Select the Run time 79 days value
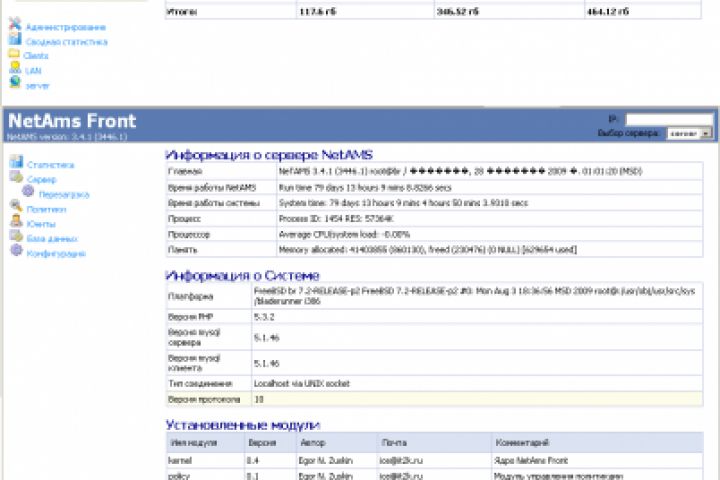Screen dimensions: 720x480 tap(365, 187)
